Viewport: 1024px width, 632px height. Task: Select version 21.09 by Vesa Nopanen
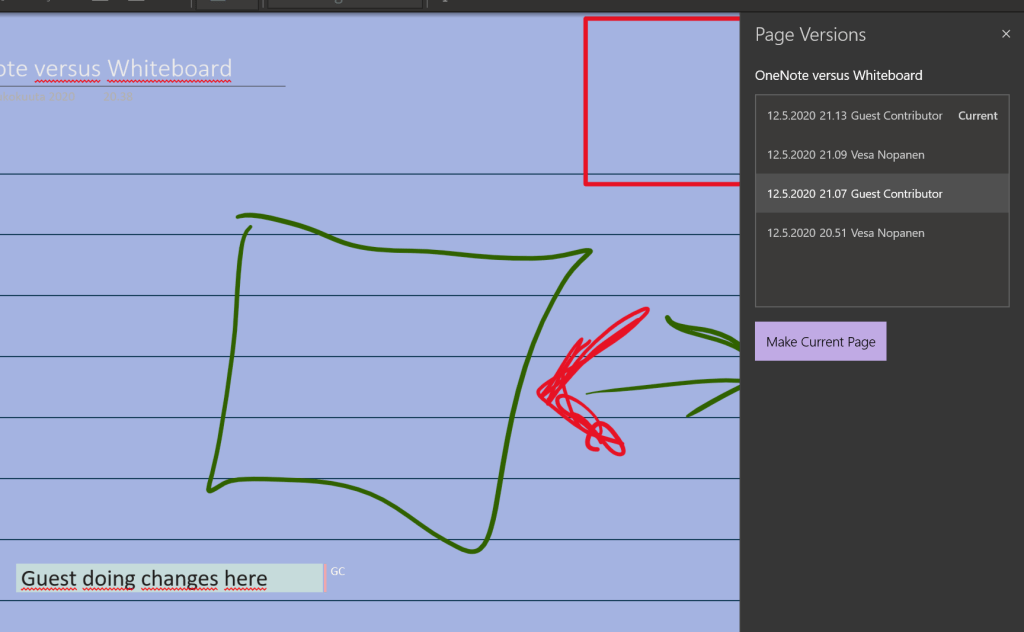[x=845, y=155]
